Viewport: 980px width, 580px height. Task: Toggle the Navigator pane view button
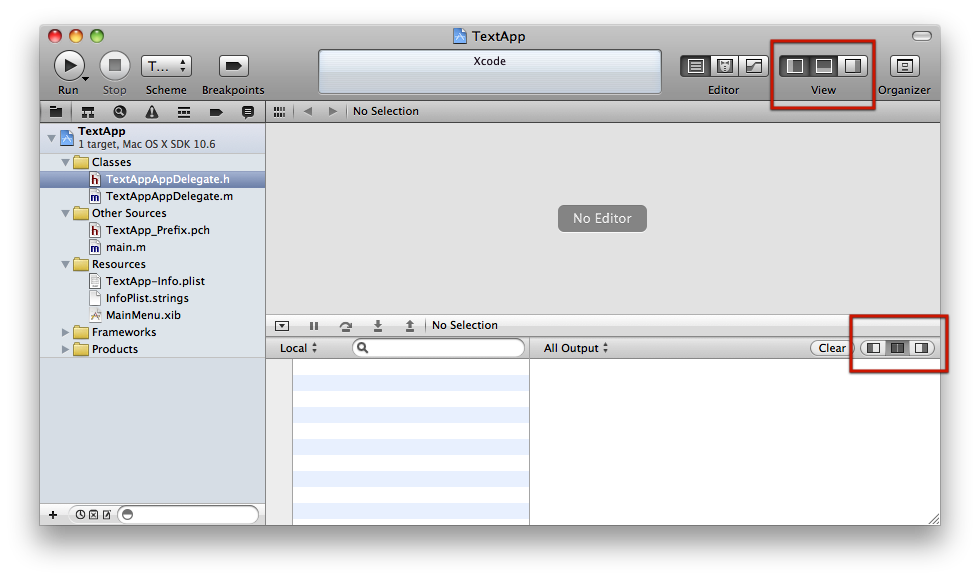[x=794, y=66]
